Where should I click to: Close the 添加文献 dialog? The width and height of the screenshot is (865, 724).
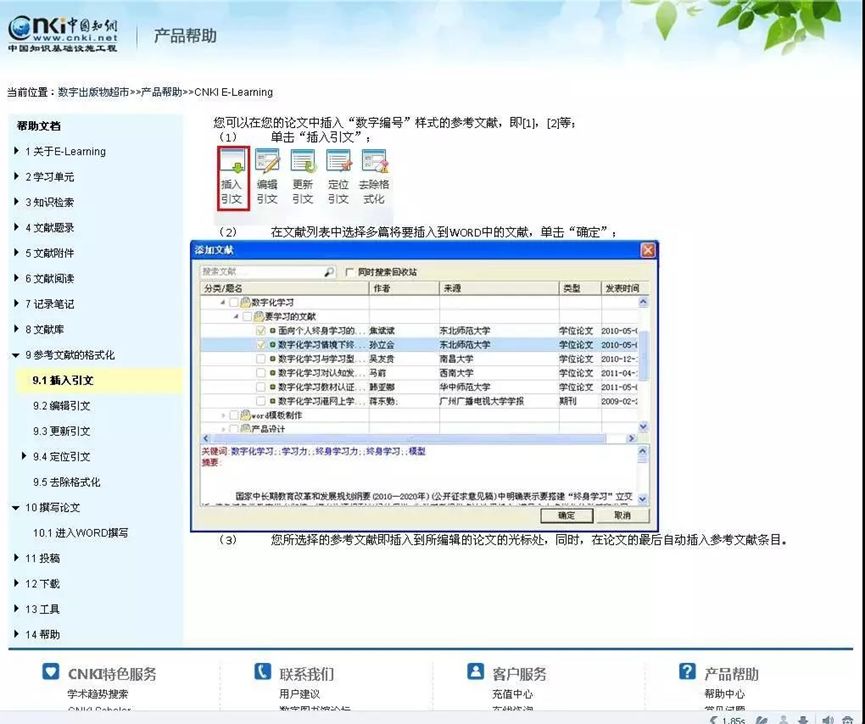point(648,251)
